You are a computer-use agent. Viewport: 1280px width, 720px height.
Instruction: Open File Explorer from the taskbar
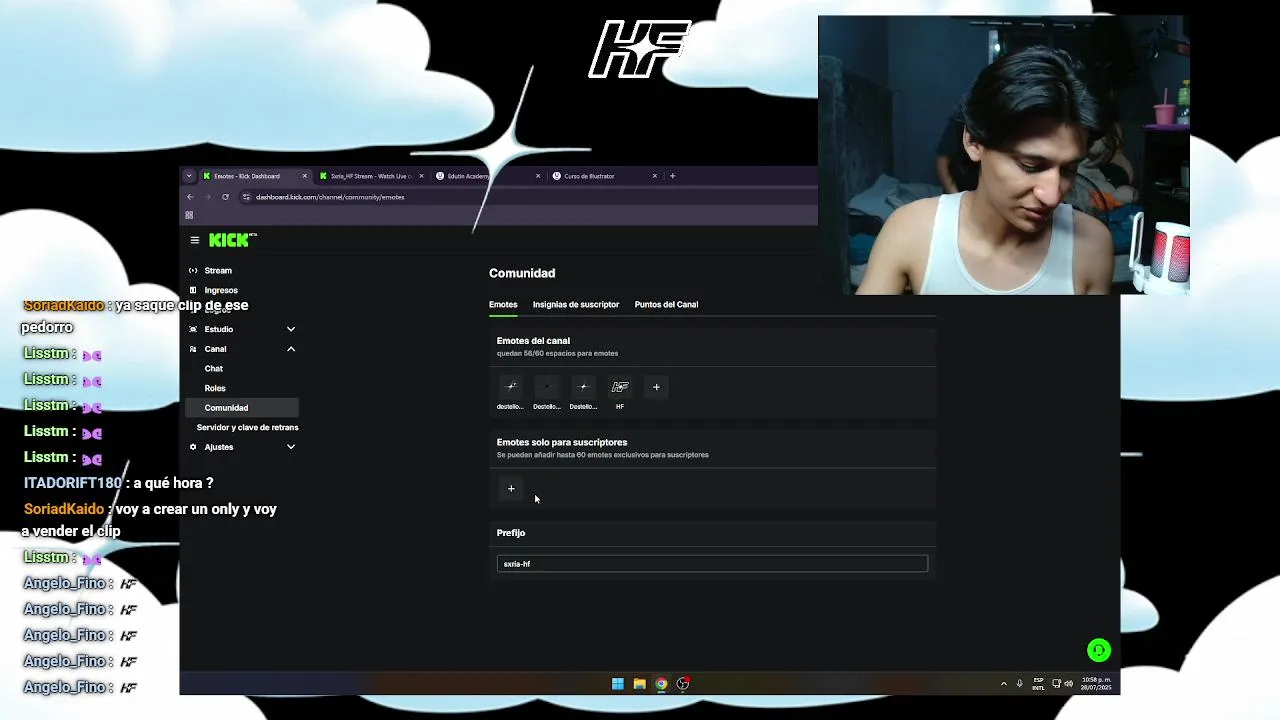pyautogui.click(x=639, y=684)
